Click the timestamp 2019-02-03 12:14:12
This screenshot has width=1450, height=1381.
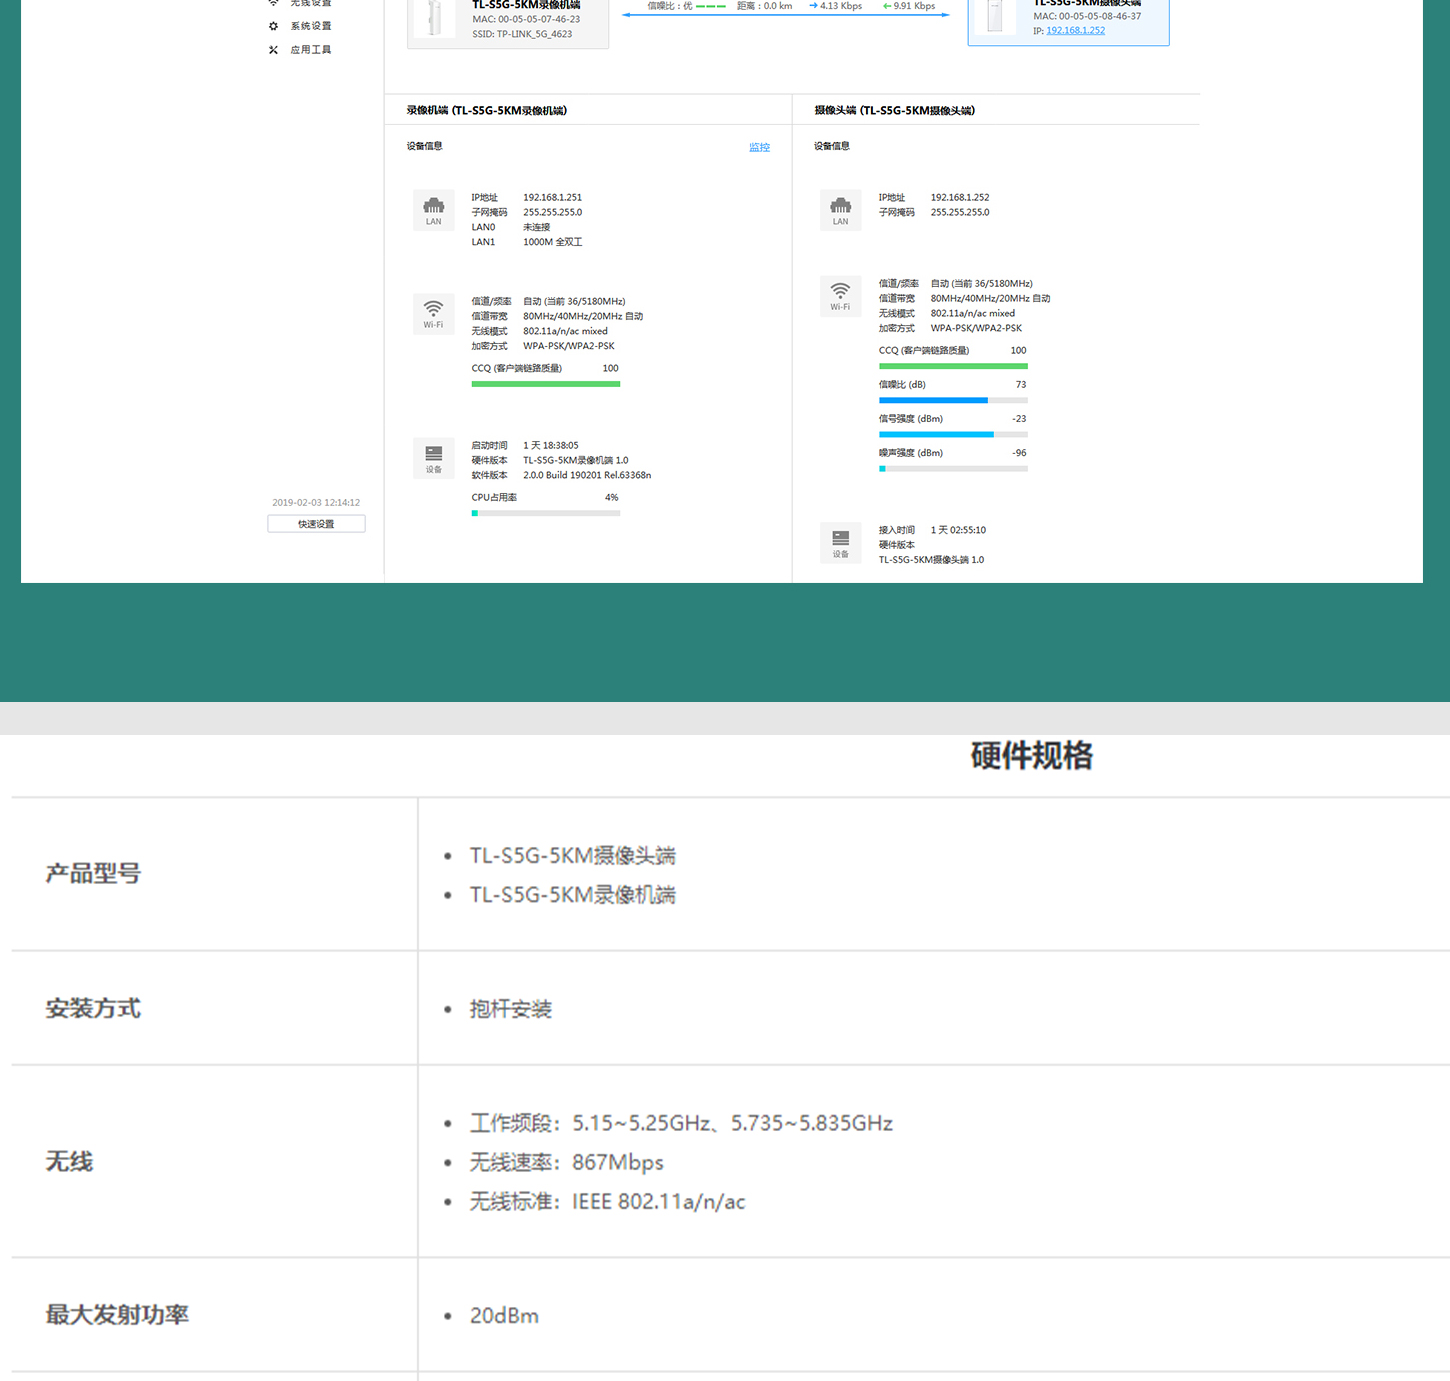coord(316,503)
